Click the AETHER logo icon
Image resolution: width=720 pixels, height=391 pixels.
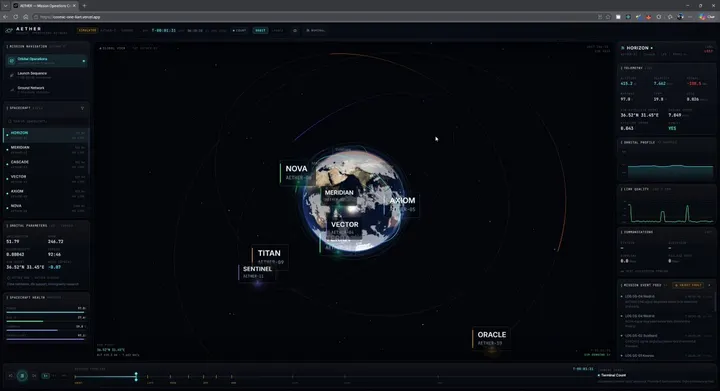point(9,31)
